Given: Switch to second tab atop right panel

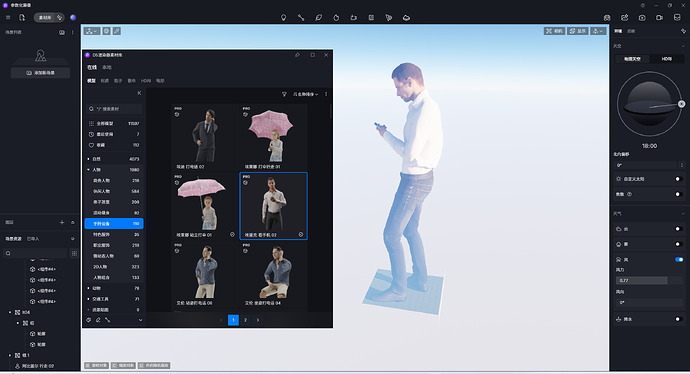Looking at the screenshot, I should [x=631, y=31].
